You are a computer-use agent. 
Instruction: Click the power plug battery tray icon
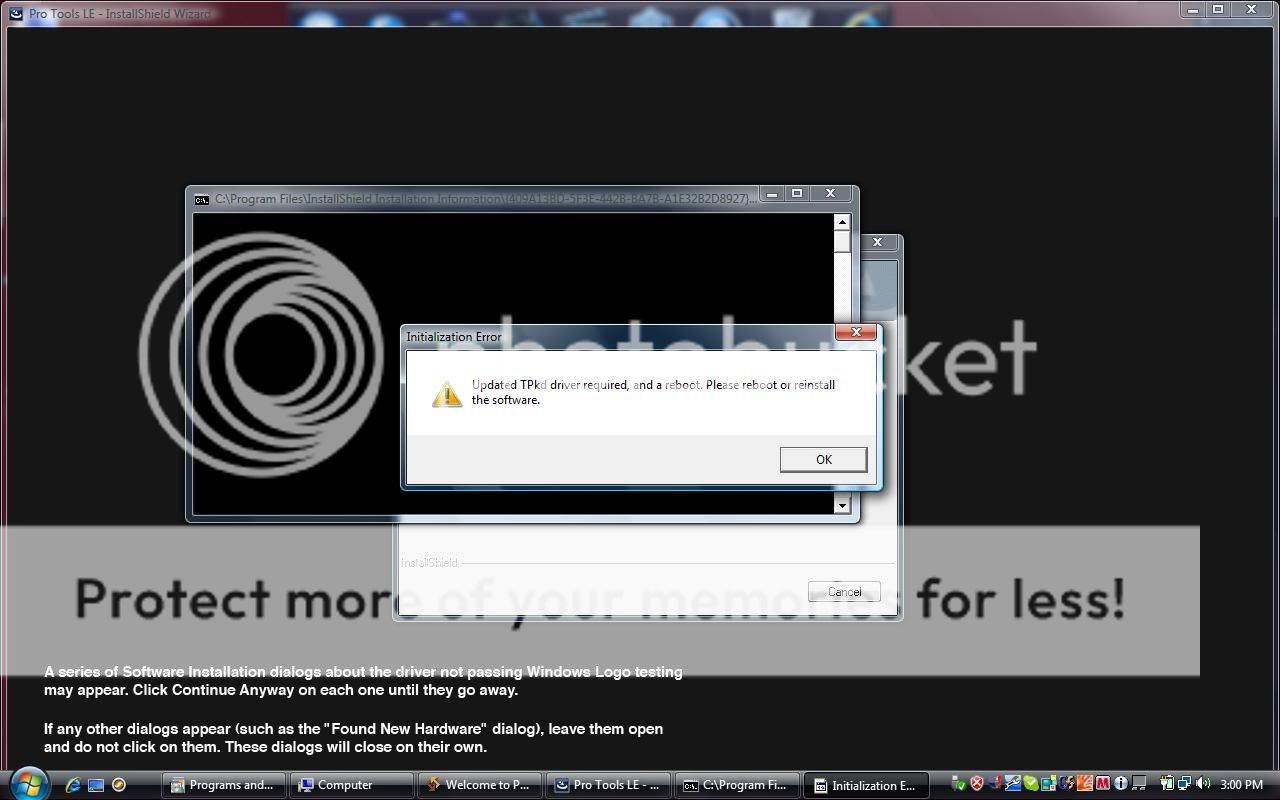coord(1167,784)
